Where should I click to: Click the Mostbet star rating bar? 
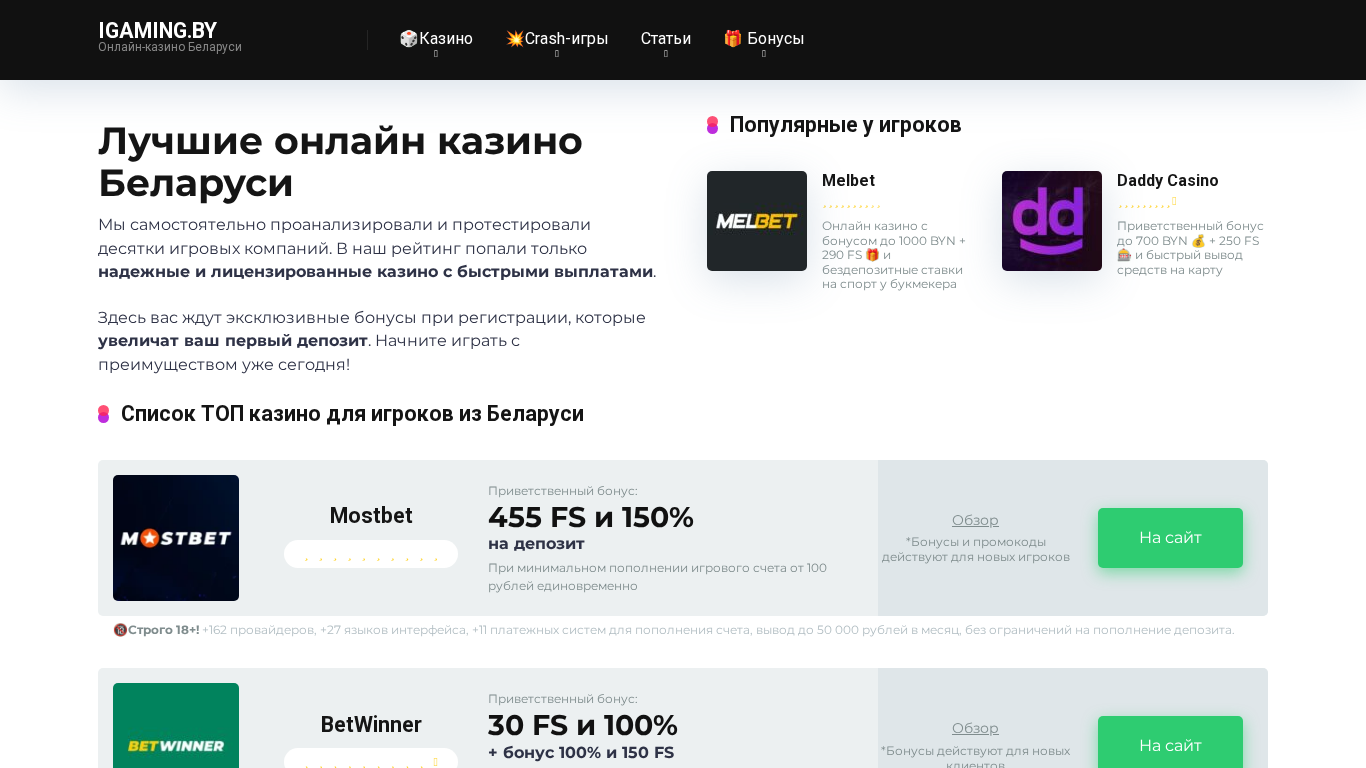(x=371, y=554)
